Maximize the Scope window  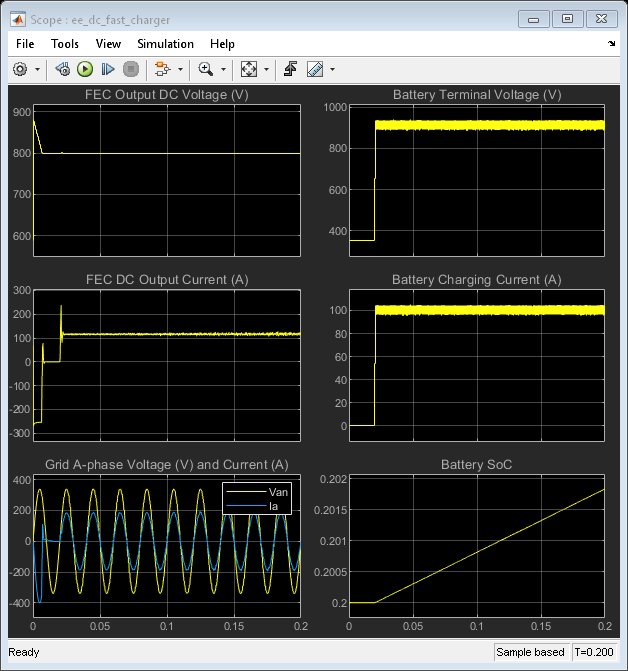click(x=567, y=19)
